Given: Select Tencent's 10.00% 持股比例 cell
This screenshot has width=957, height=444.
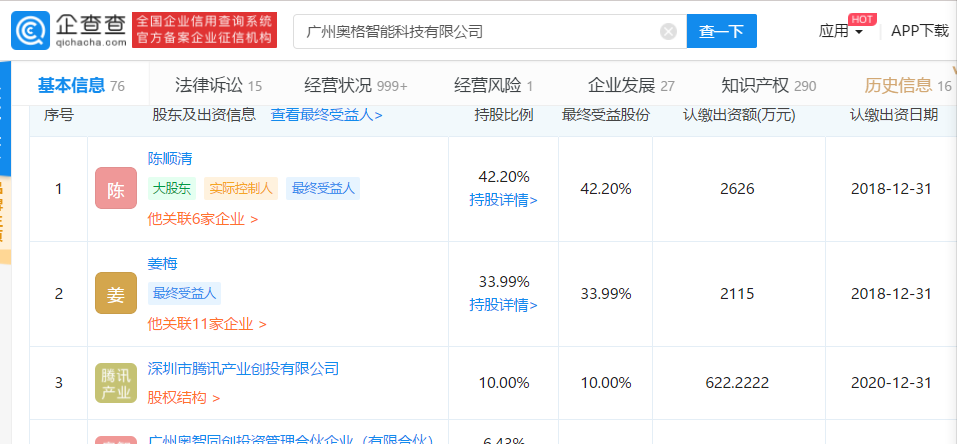Looking at the screenshot, I should click(x=504, y=383).
